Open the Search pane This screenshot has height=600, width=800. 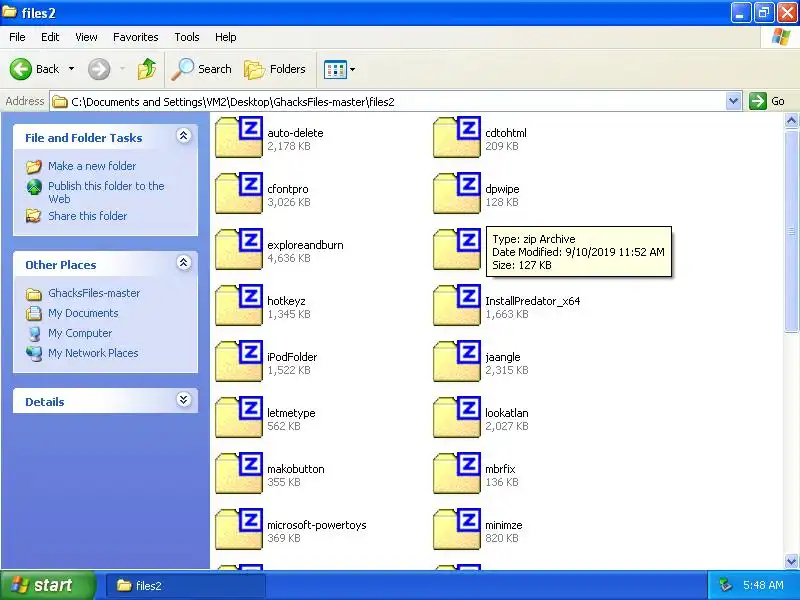(x=202, y=69)
